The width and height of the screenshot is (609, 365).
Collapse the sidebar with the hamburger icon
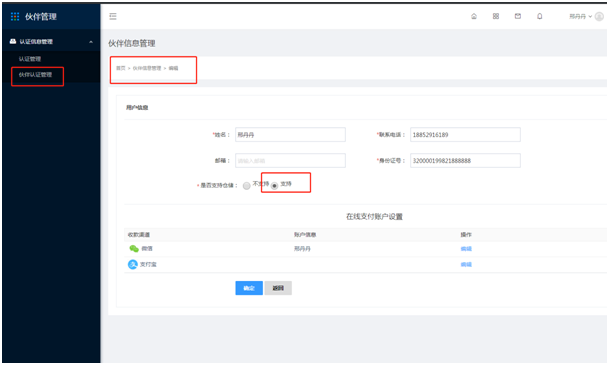(113, 16)
